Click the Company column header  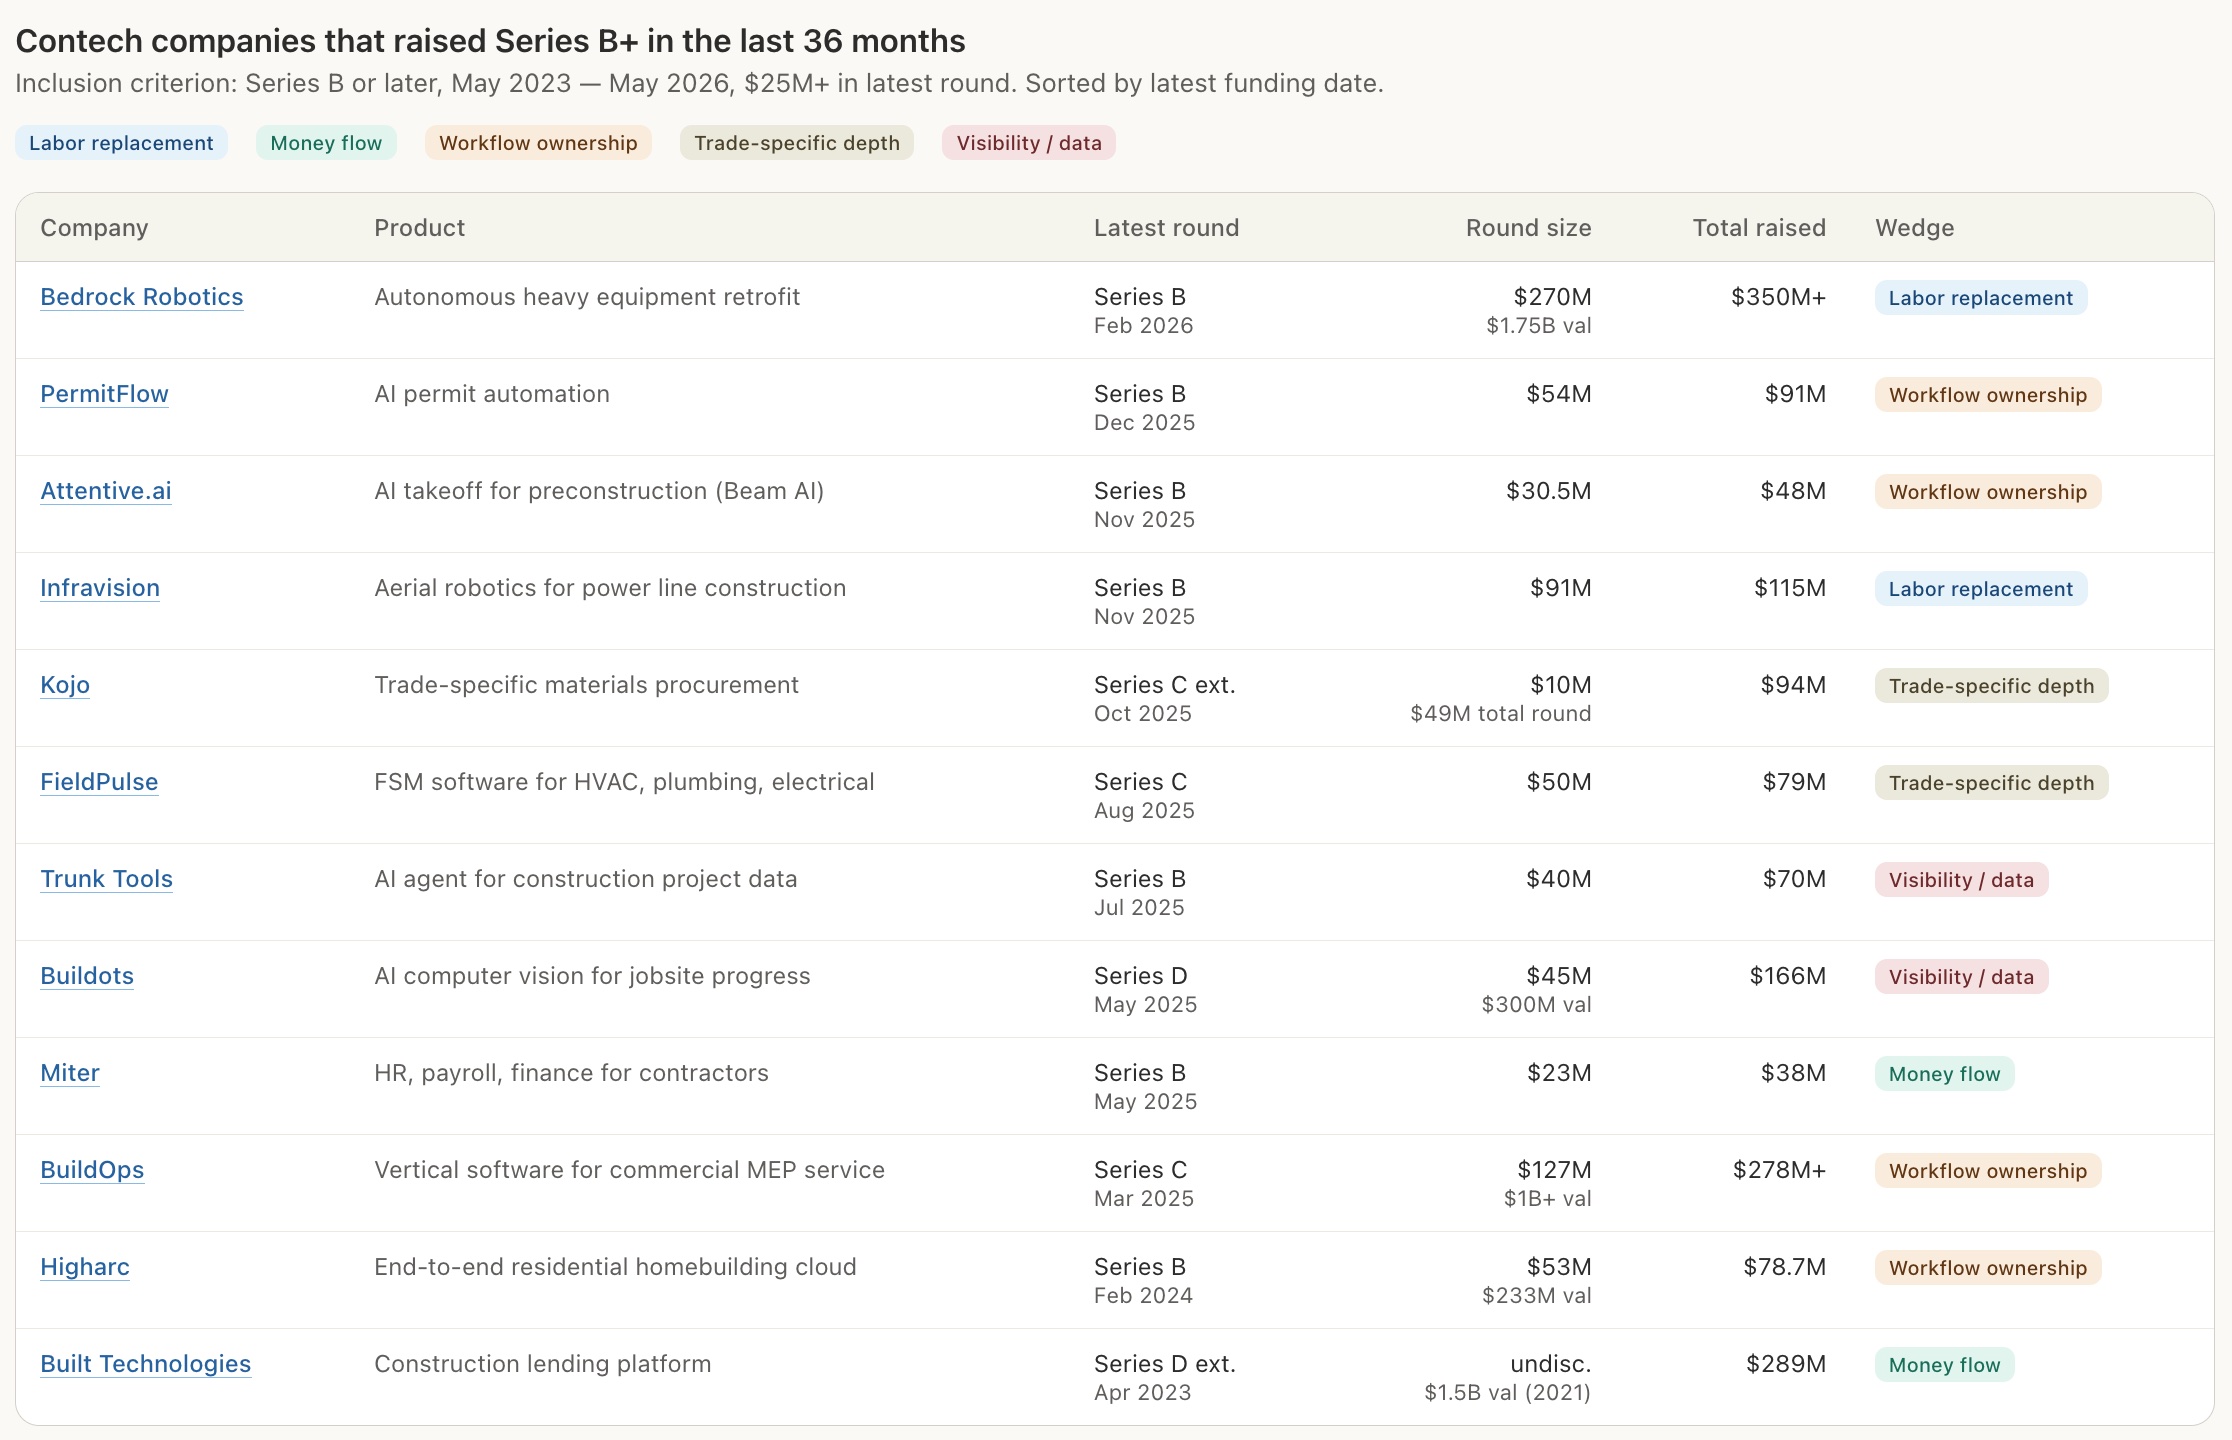[94, 228]
